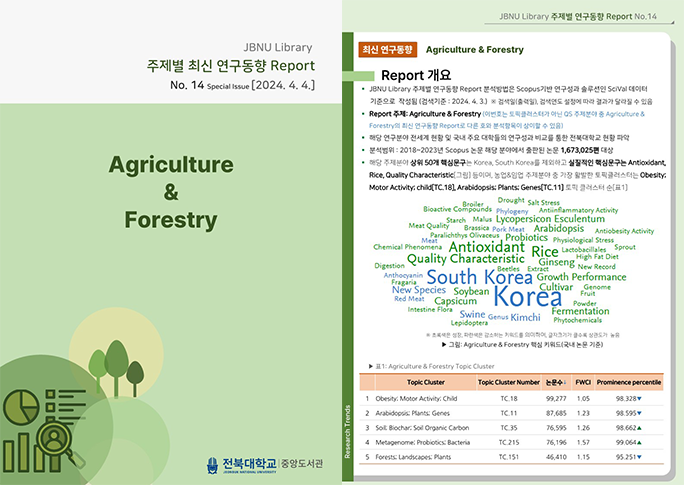This screenshot has height=485, width=684.
Task: Click the 'Agriculture & Forestry' section heading
Action: (x=475, y=50)
